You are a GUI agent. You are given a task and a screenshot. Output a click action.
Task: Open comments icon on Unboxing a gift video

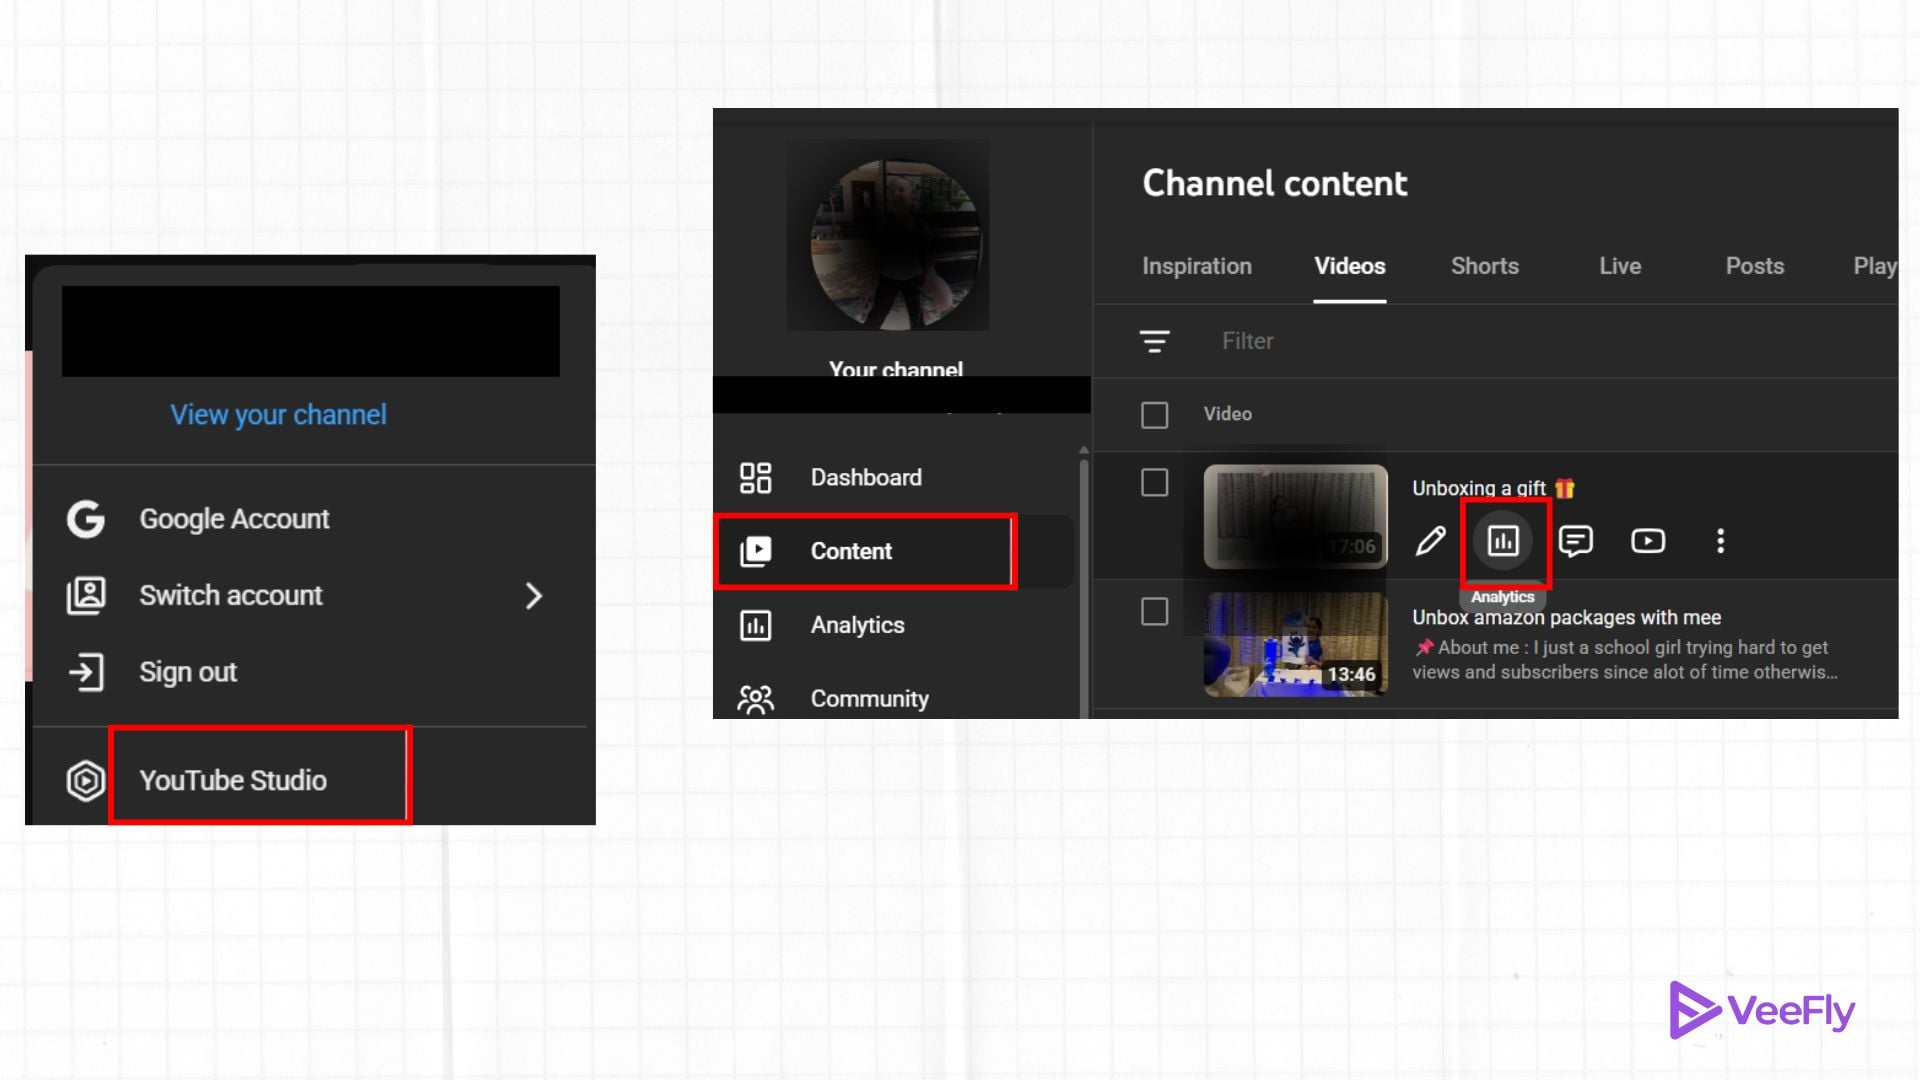(x=1575, y=541)
